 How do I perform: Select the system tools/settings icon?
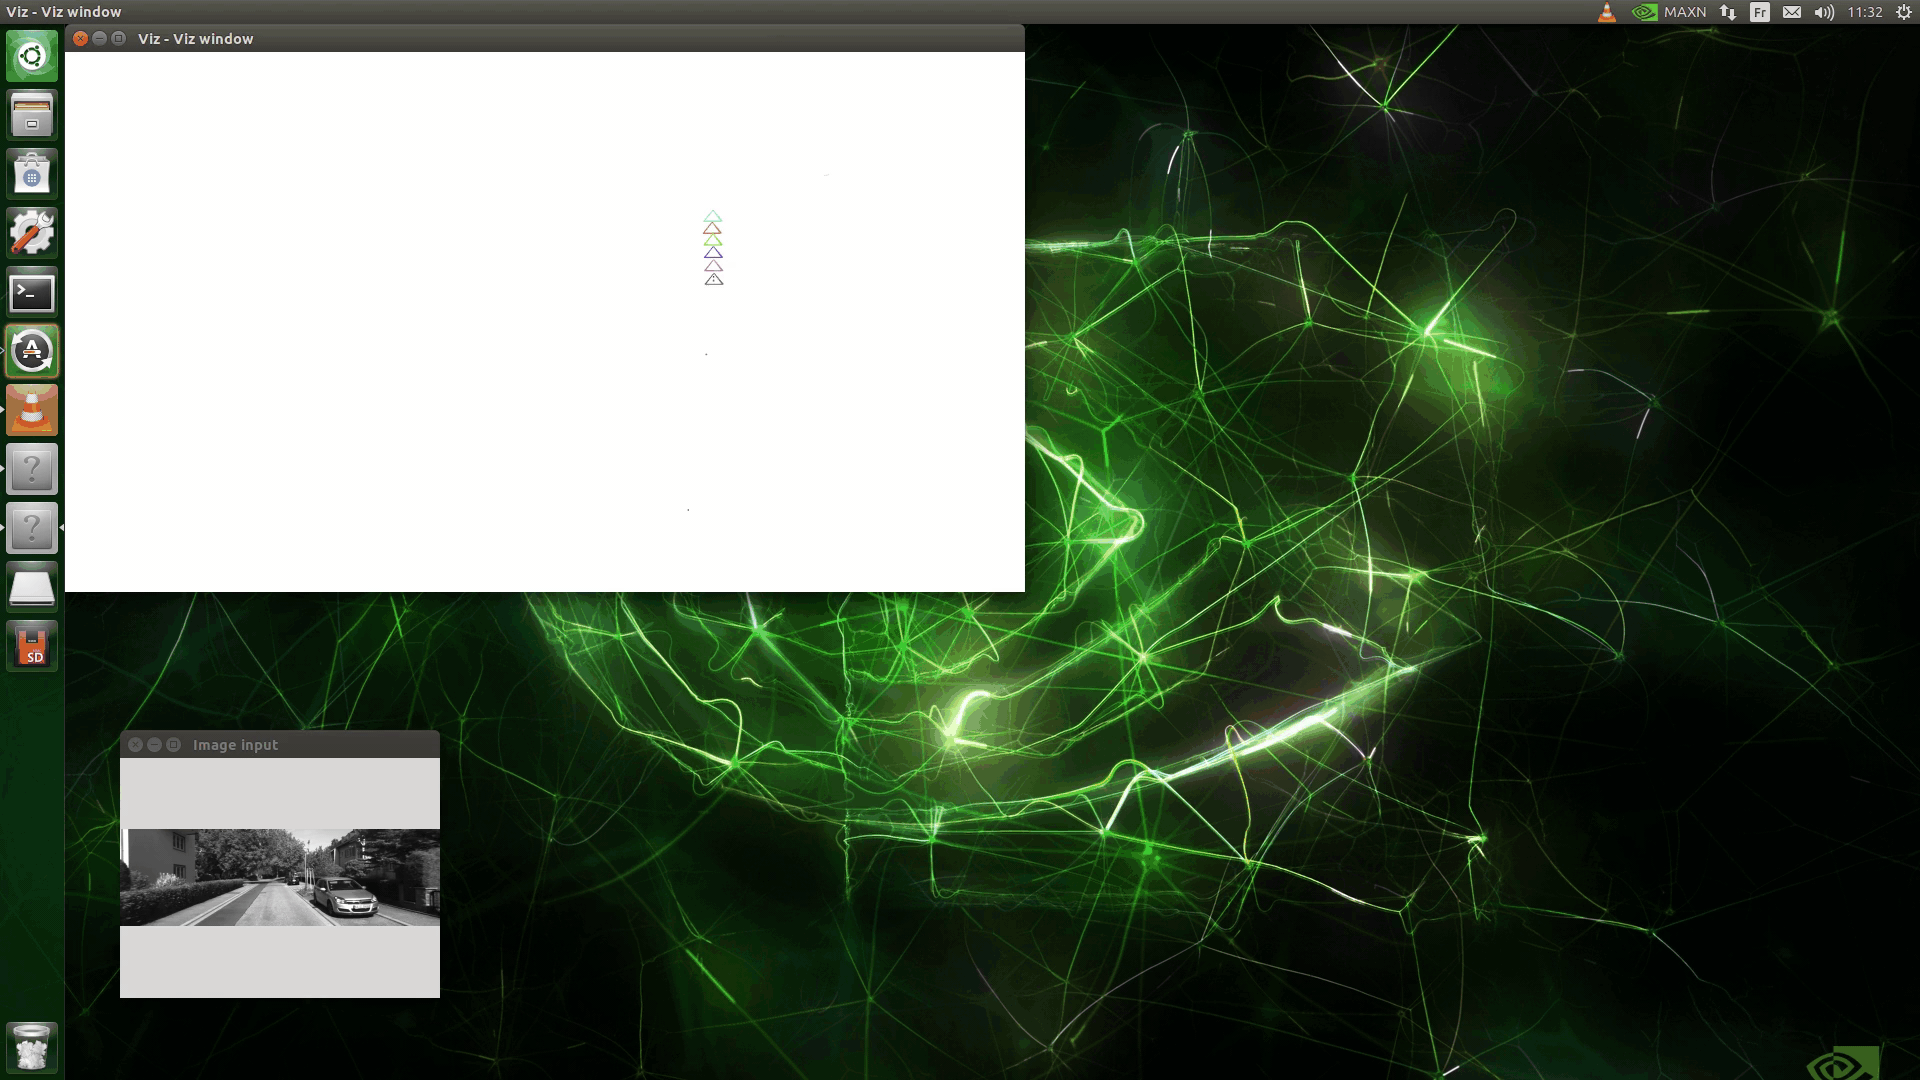32,232
